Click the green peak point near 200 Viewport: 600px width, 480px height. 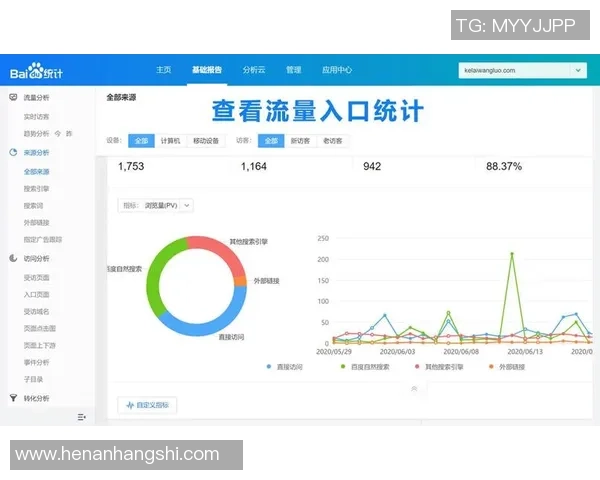click(x=512, y=254)
